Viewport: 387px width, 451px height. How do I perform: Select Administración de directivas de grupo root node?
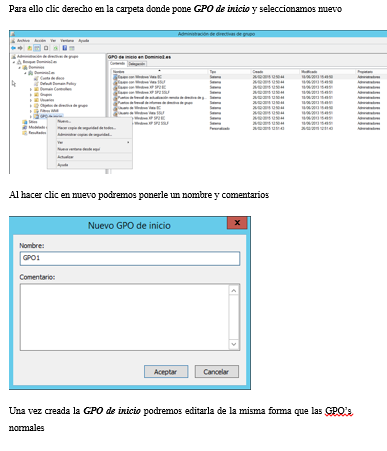(47, 56)
